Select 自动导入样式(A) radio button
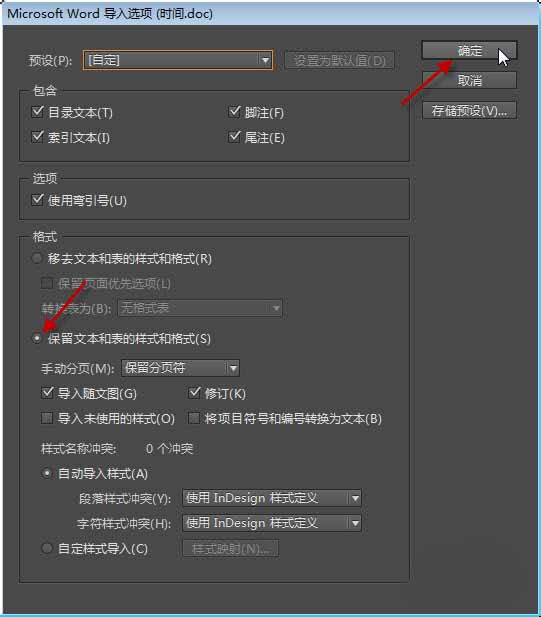The width and height of the screenshot is (541, 617). [x=47, y=473]
